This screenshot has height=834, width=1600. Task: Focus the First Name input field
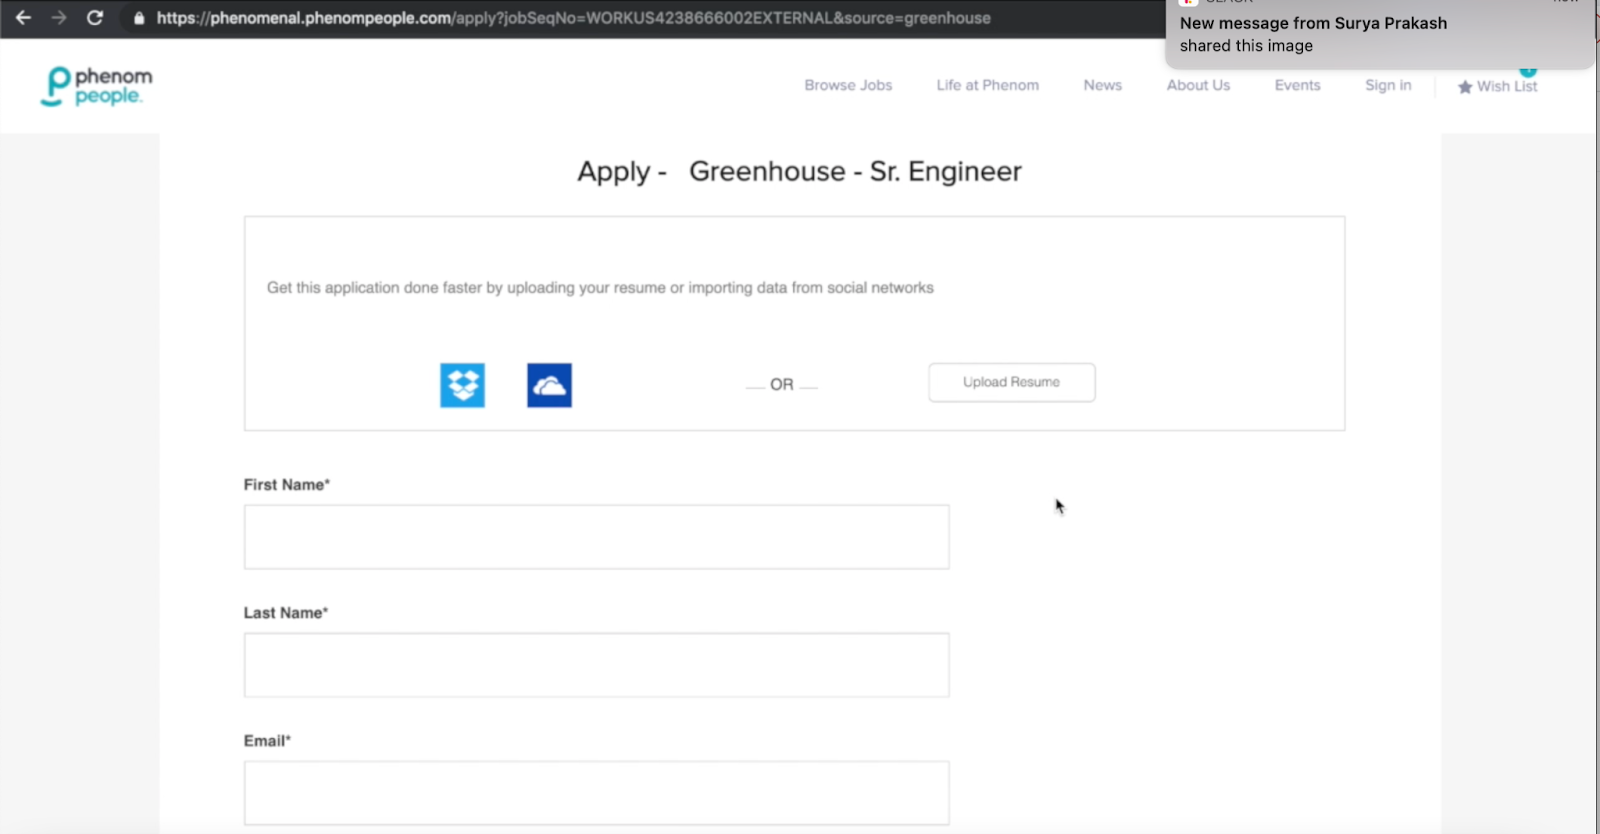pyautogui.click(x=597, y=537)
